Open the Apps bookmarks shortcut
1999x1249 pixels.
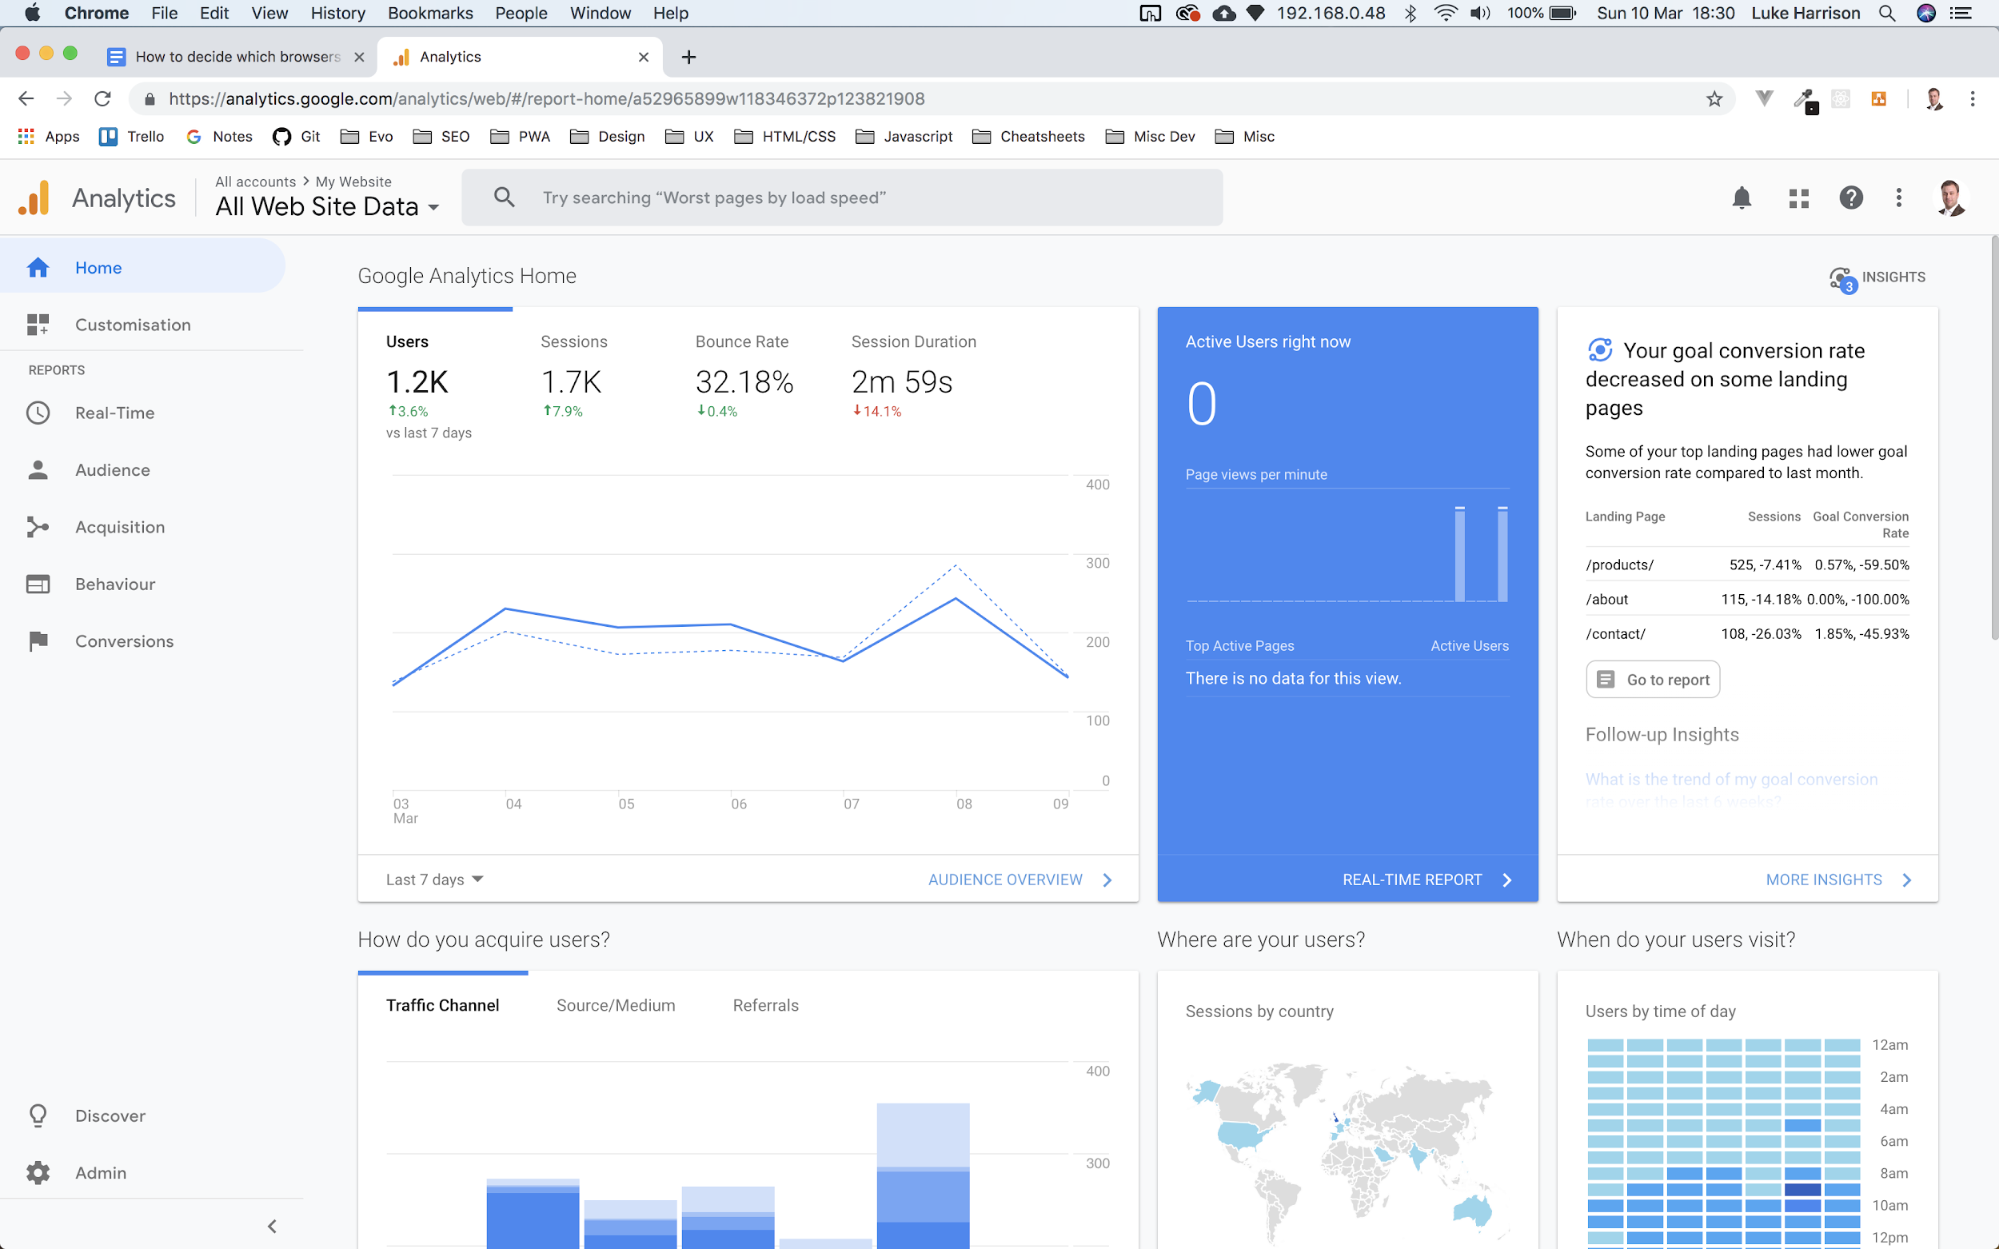click(x=48, y=136)
